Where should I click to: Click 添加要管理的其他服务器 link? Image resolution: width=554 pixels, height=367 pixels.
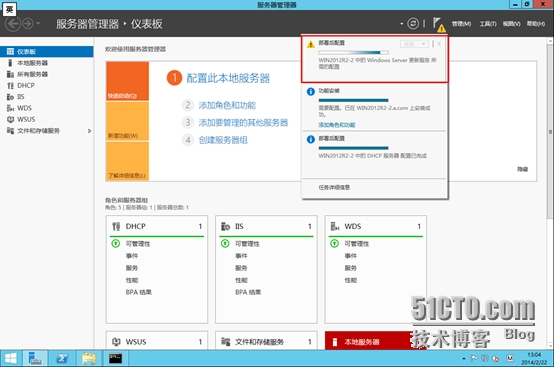point(243,123)
